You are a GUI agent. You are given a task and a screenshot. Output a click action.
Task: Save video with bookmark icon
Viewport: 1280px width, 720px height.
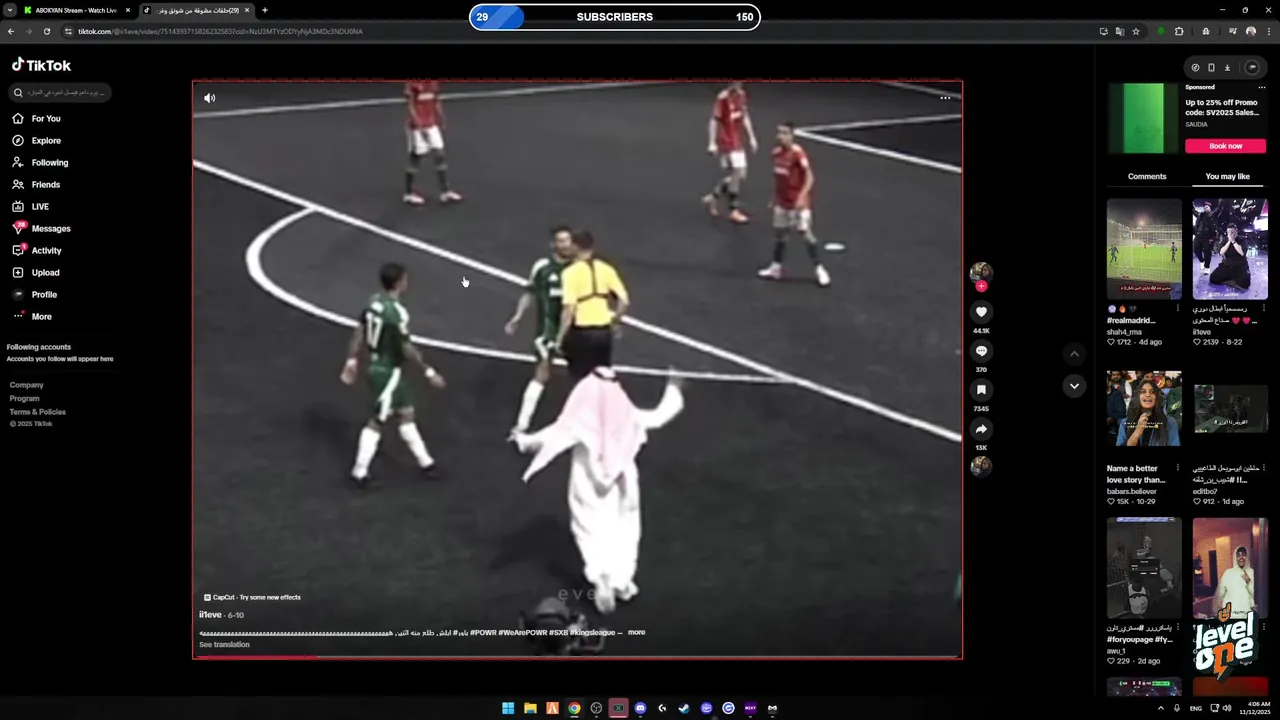pyautogui.click(x=981, y=390)
